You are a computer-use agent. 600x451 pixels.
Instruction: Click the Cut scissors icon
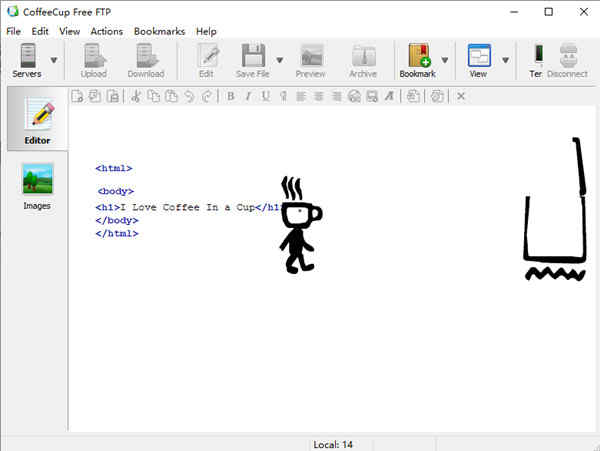pos(135,96)
